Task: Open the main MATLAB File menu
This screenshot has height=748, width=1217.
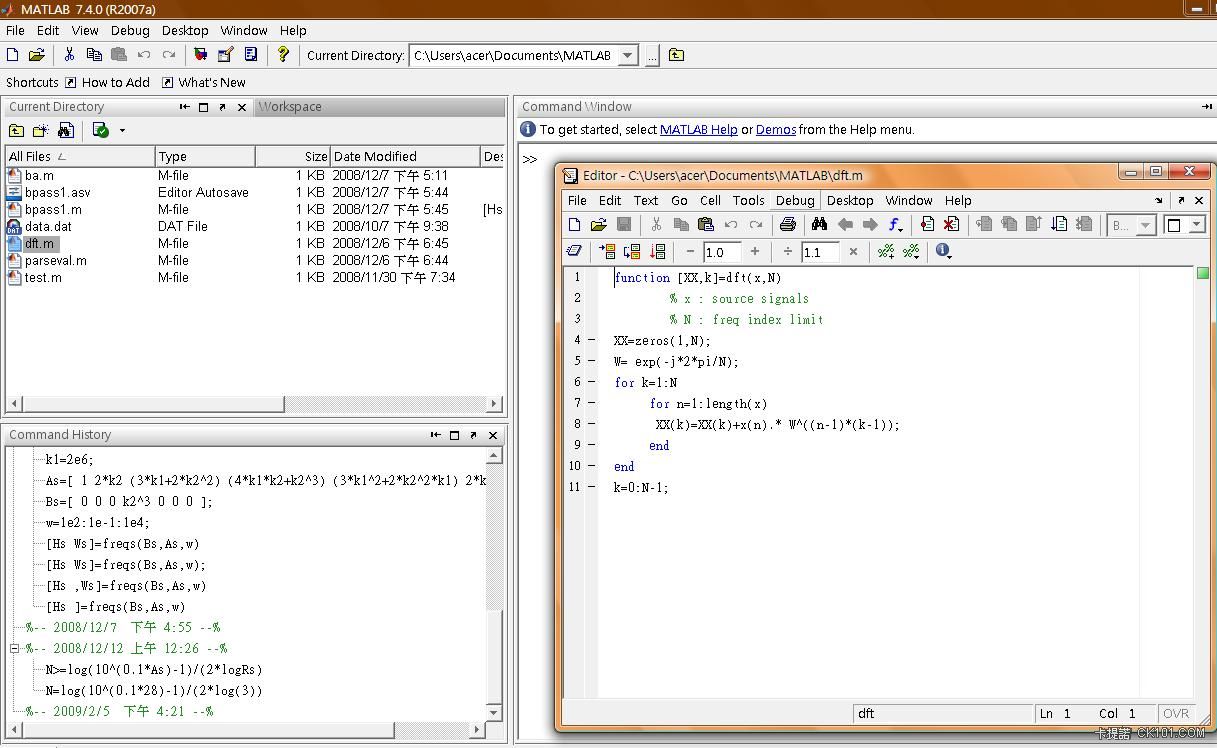Action: [15, 30]
